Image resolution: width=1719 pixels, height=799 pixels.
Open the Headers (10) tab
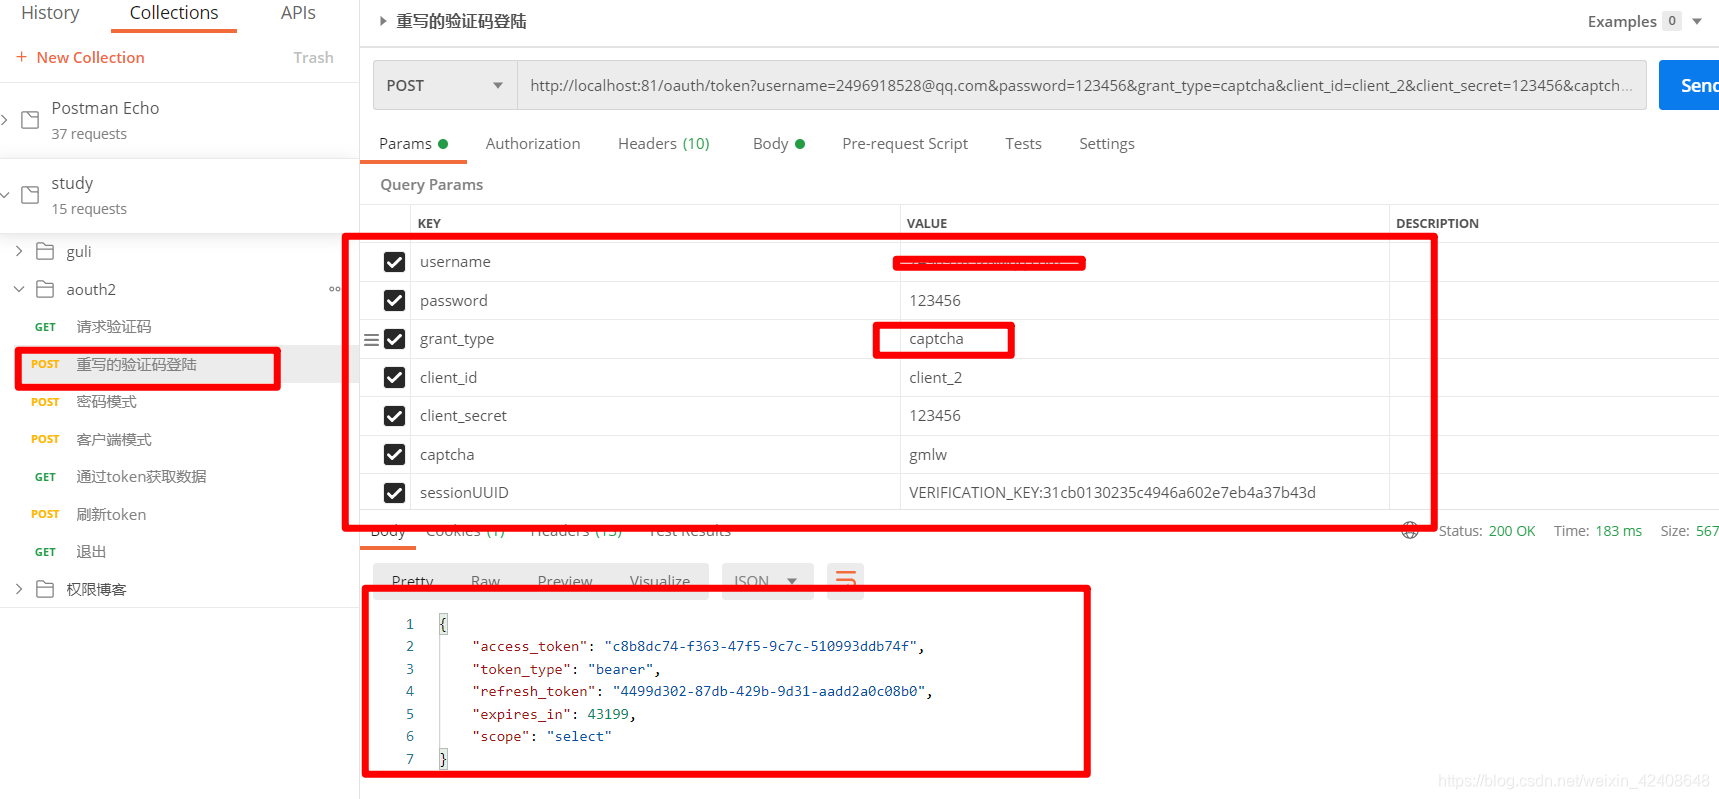(x=664, y=144)
